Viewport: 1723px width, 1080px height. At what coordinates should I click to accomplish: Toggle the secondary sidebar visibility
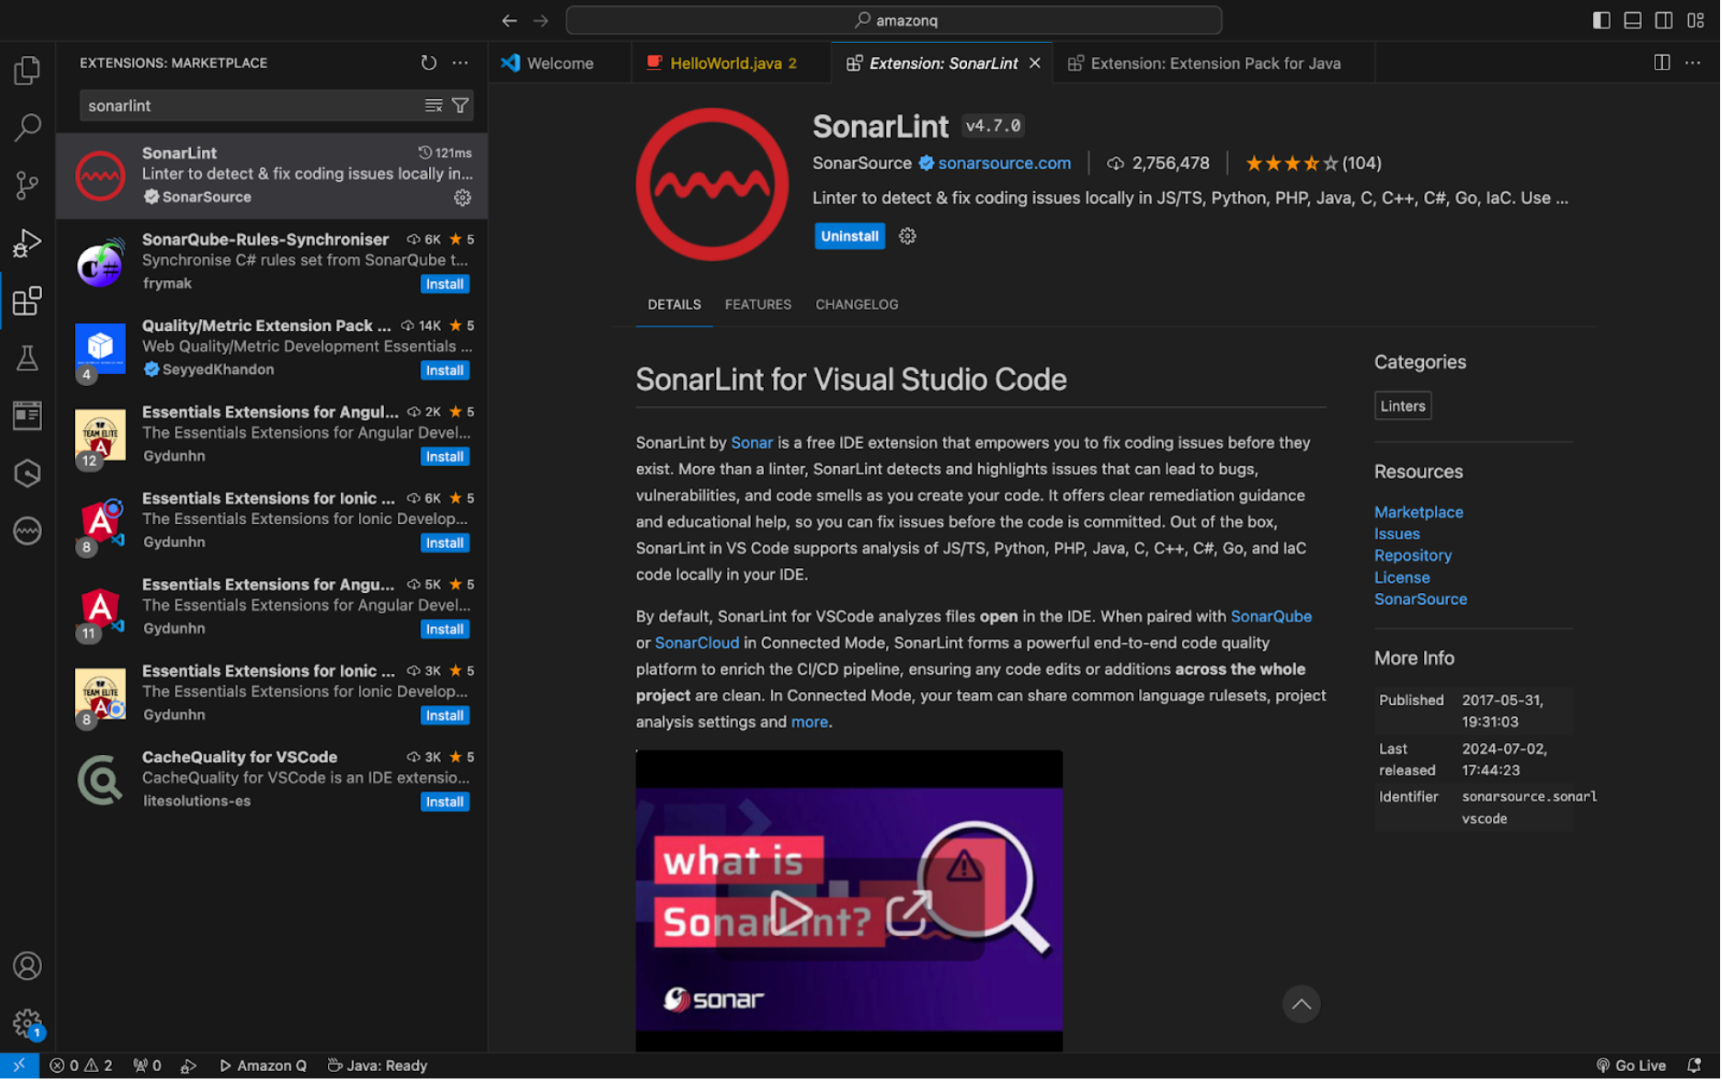1663,19
